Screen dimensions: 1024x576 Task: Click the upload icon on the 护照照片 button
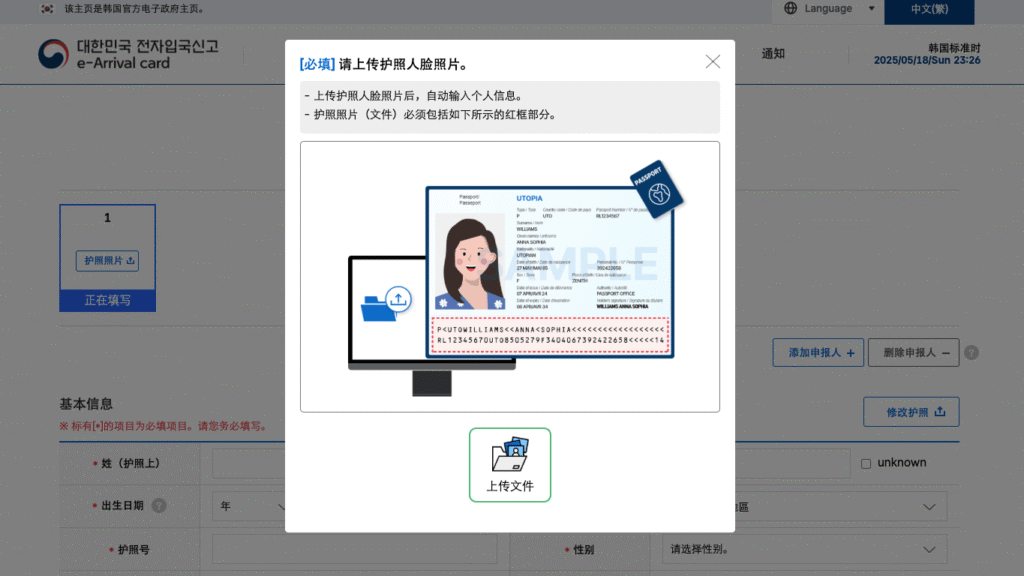click(133, 260)
